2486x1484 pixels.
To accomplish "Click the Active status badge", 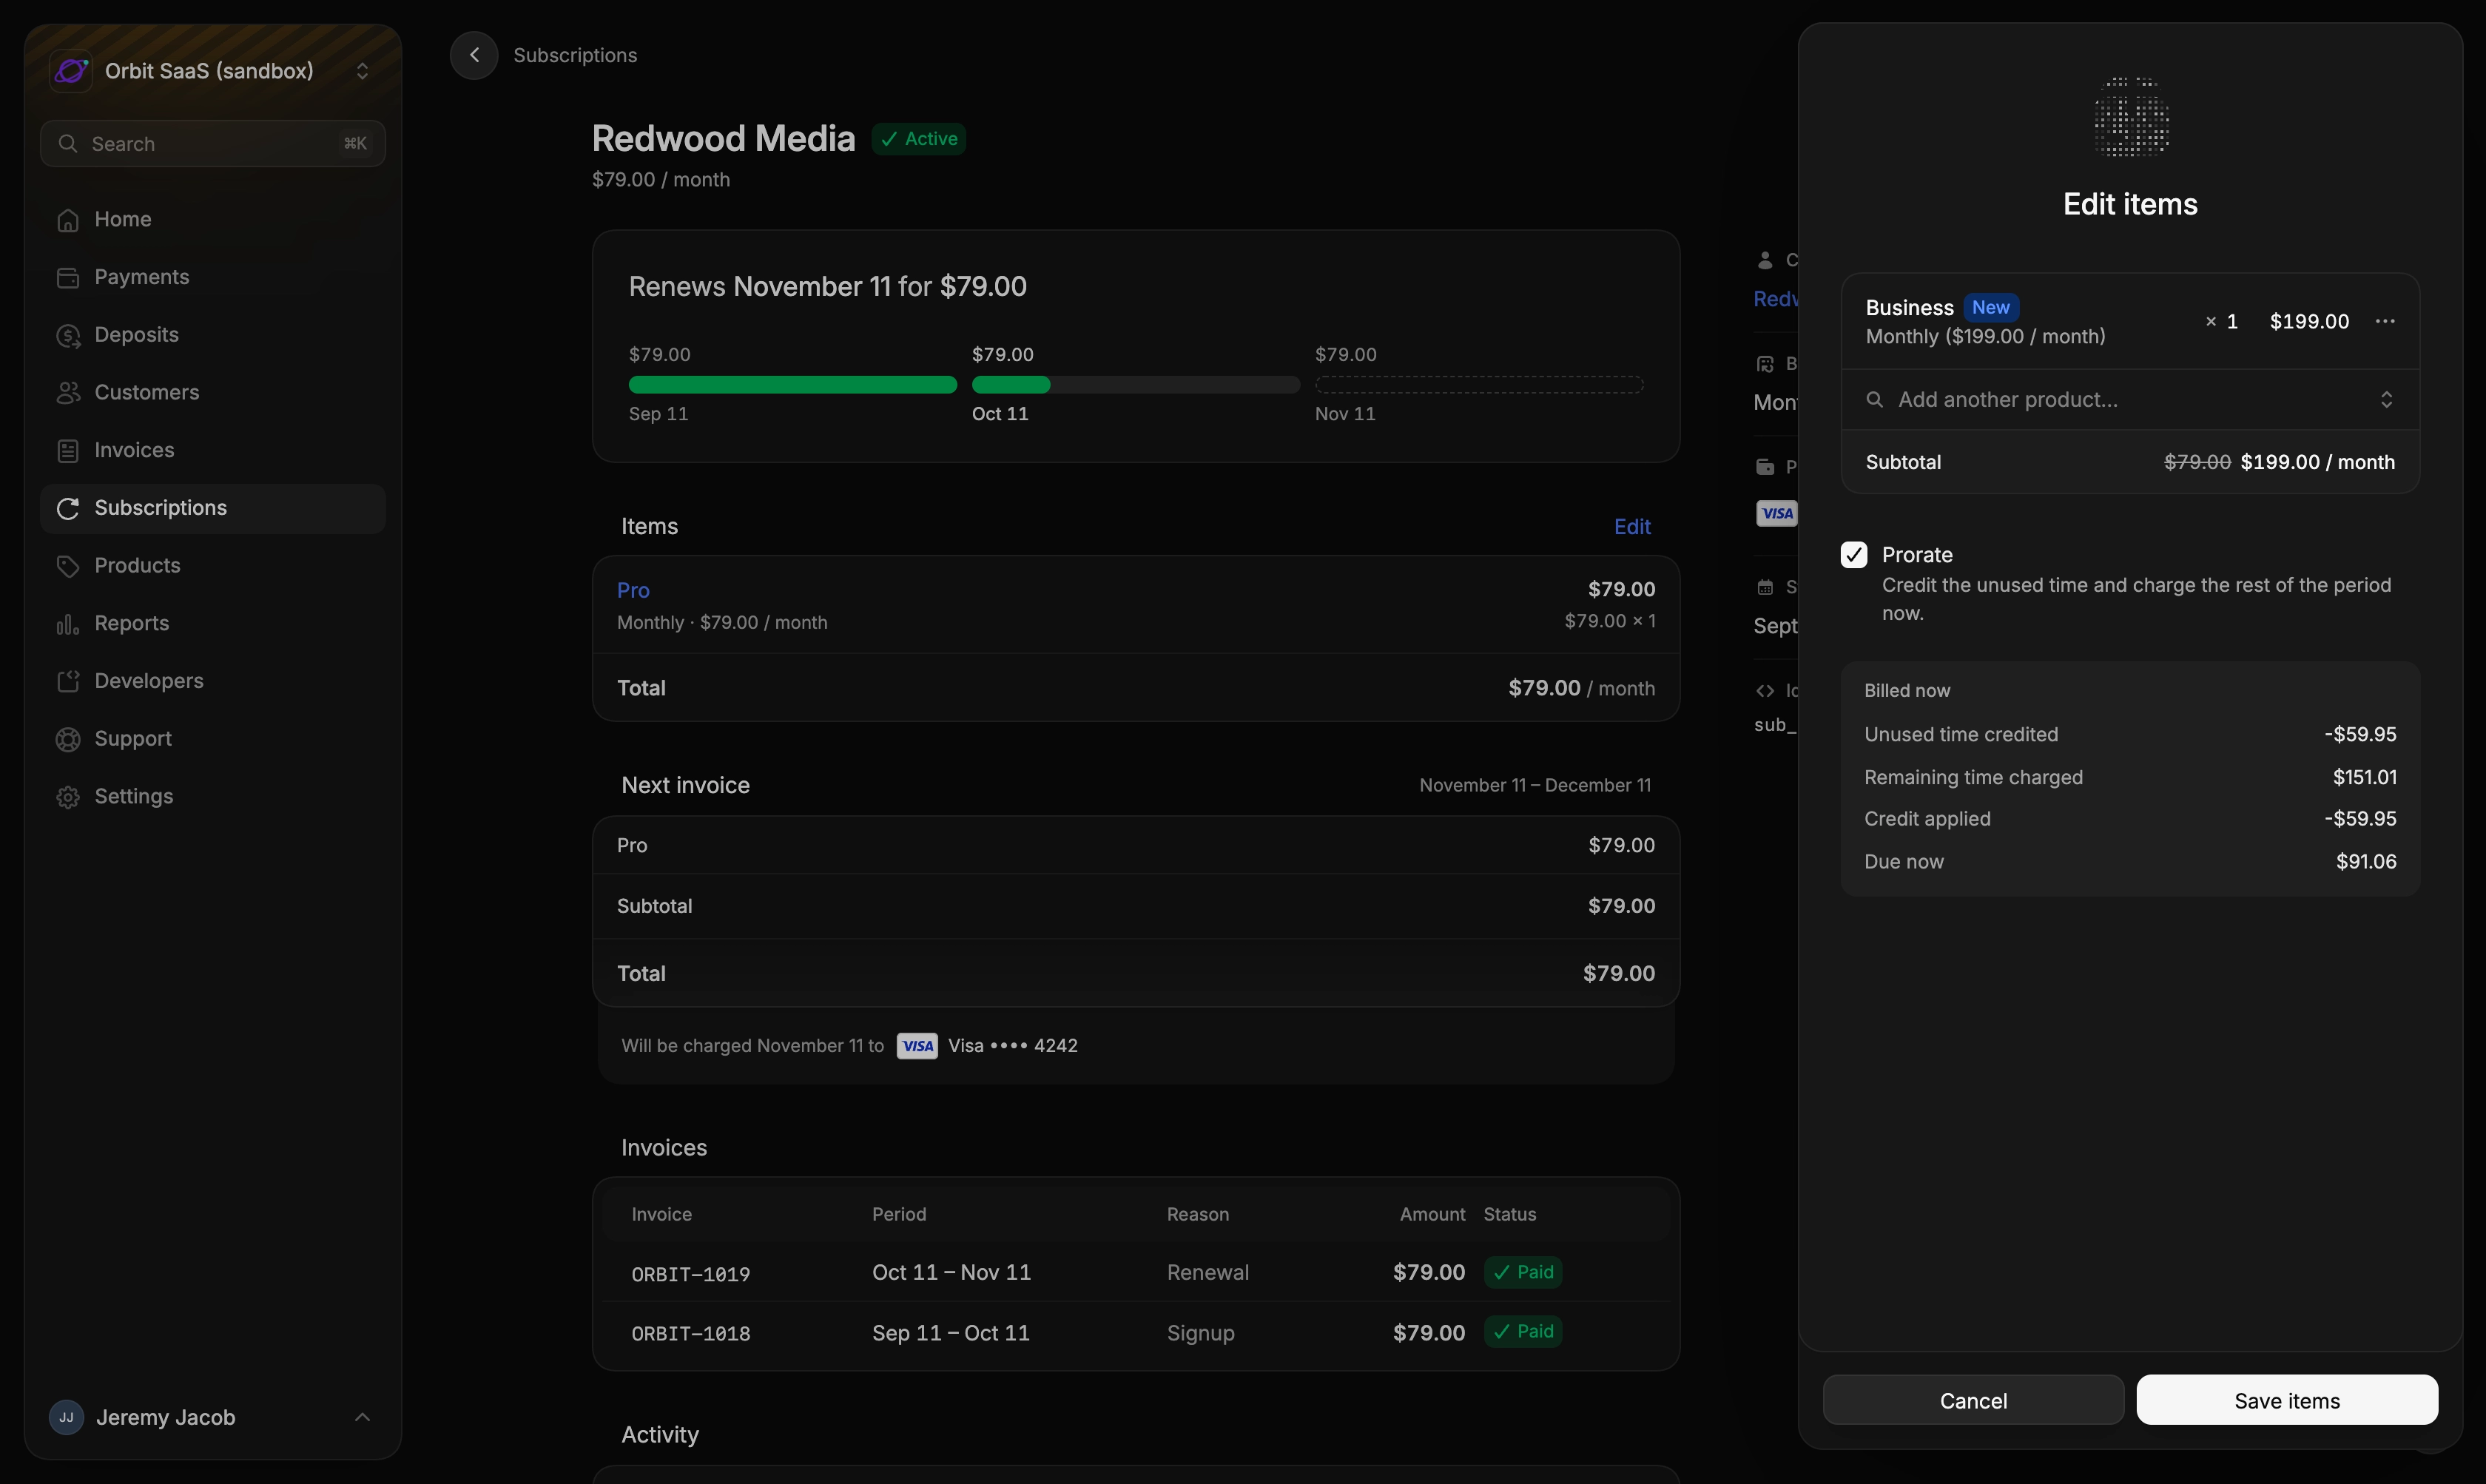I will tap(919, 139).
